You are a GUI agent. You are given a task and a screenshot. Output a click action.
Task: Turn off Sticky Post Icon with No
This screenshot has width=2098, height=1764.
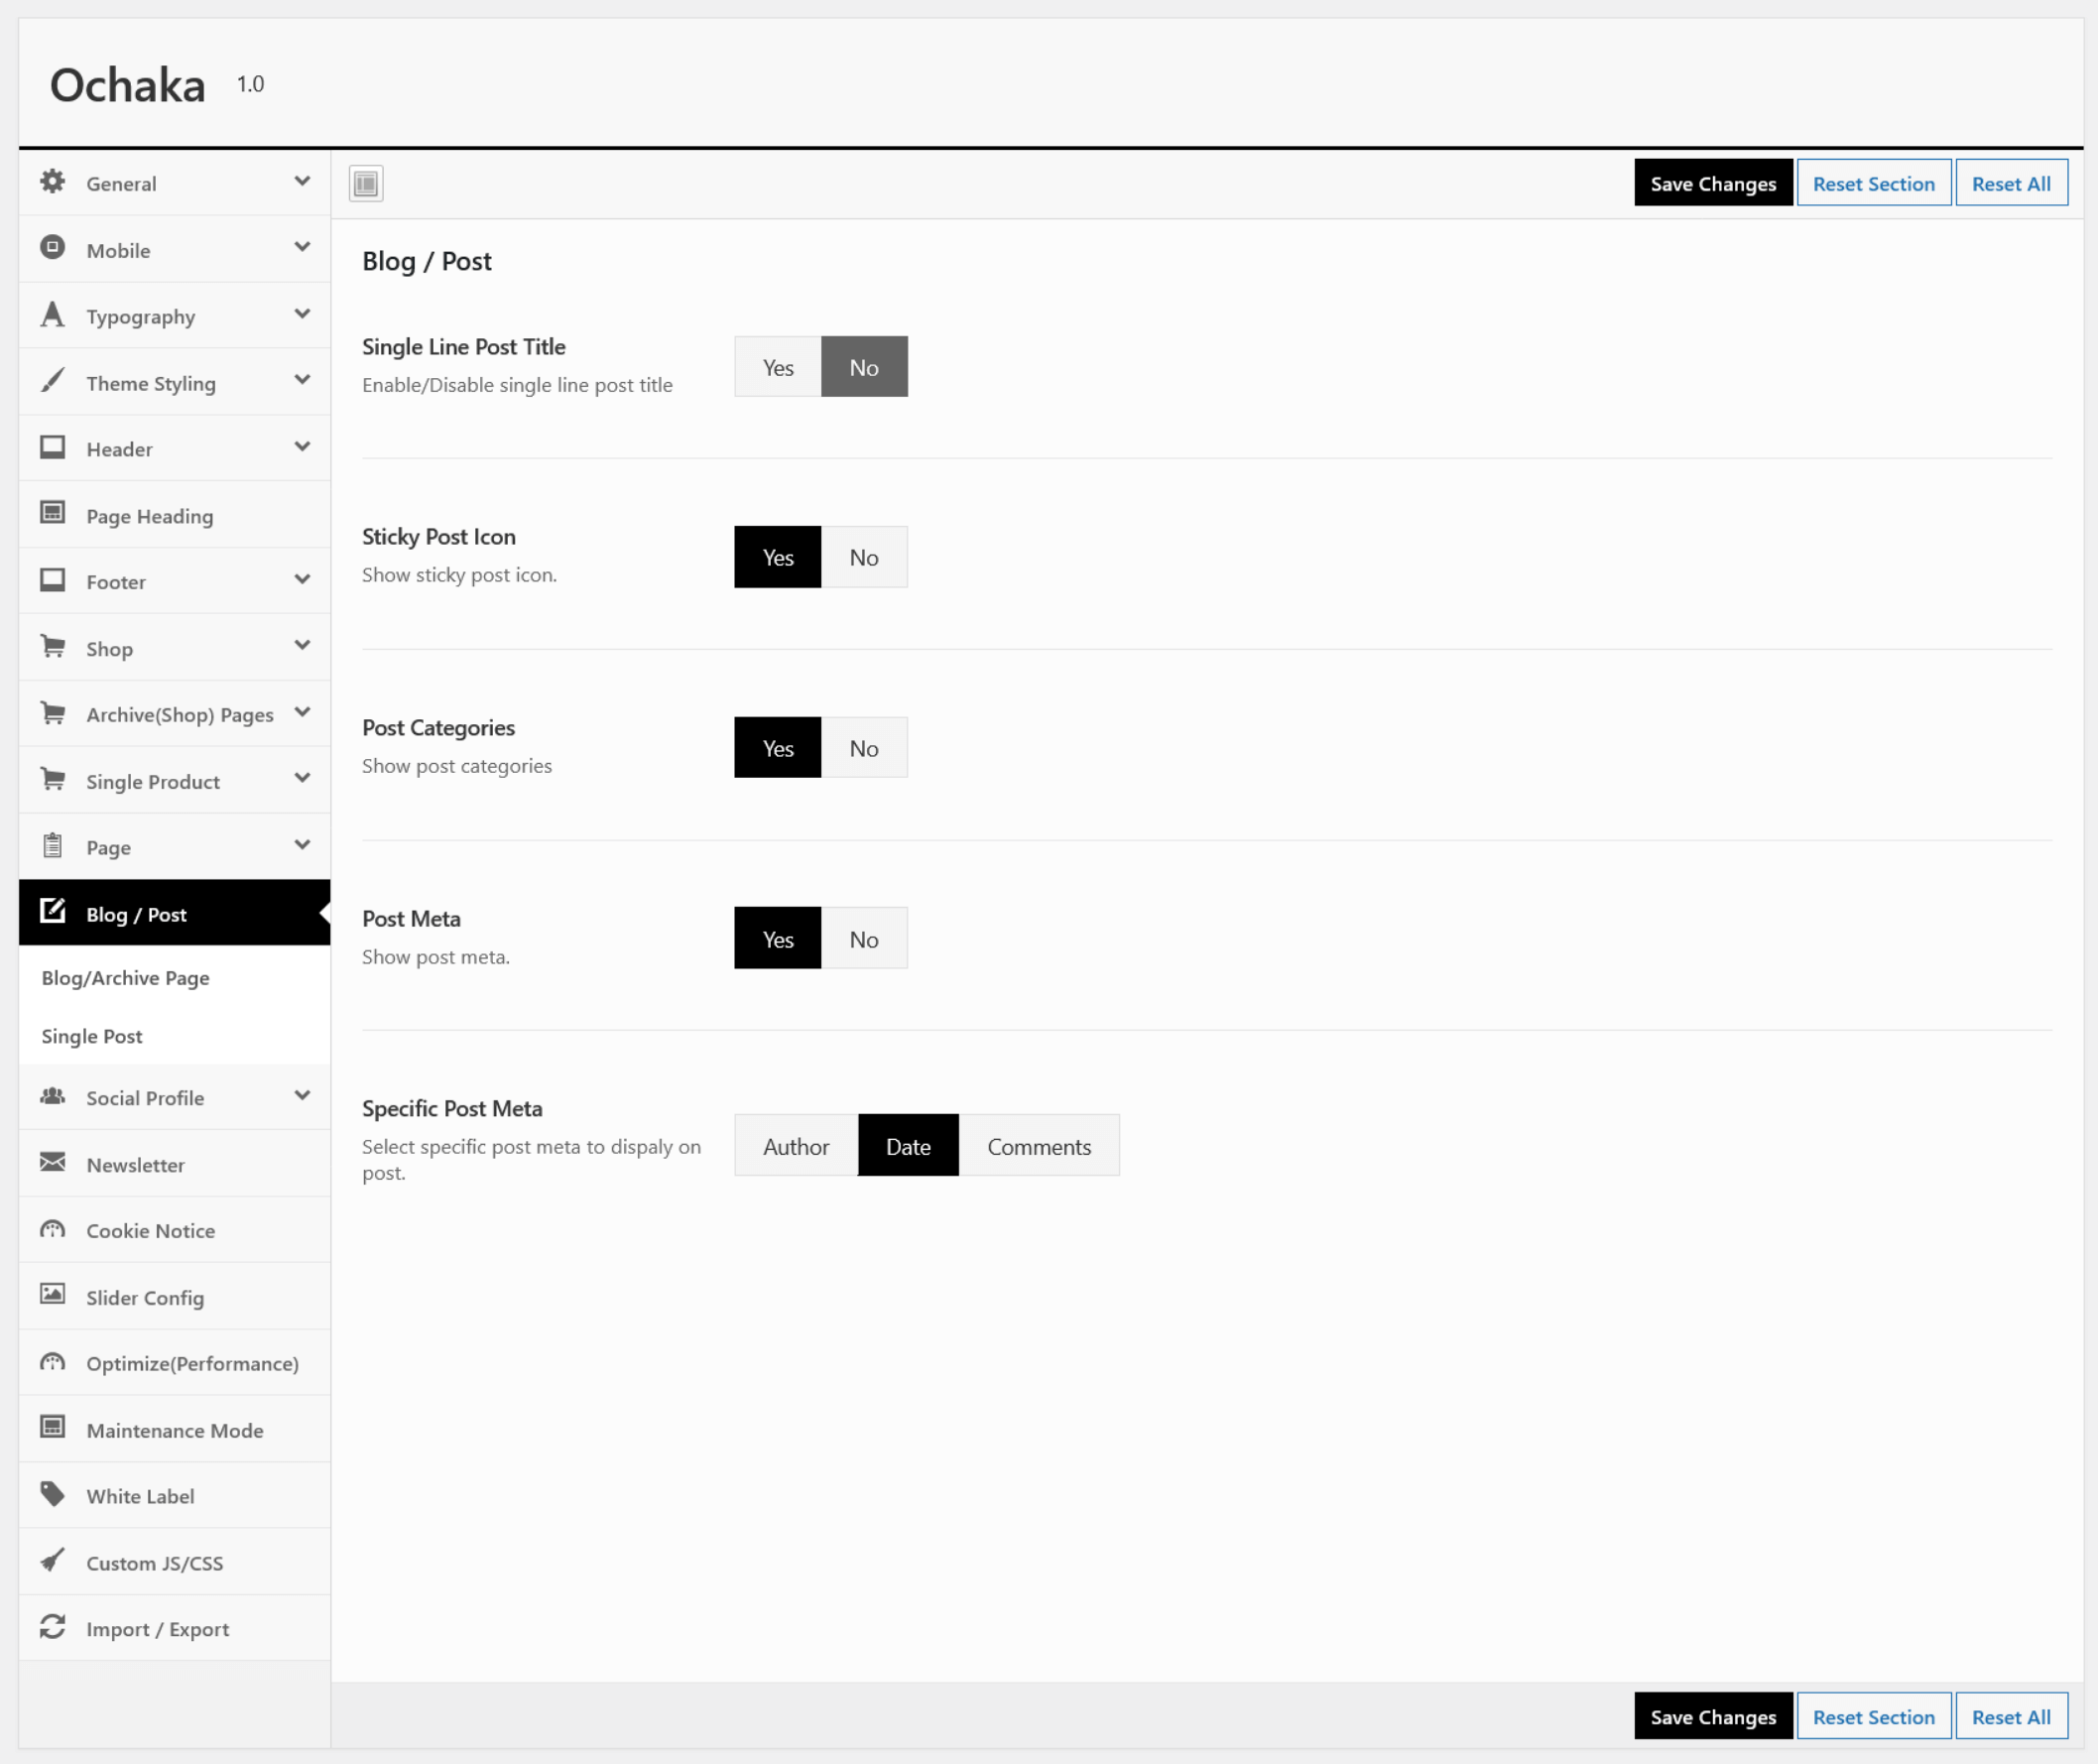tap(864, 557)
